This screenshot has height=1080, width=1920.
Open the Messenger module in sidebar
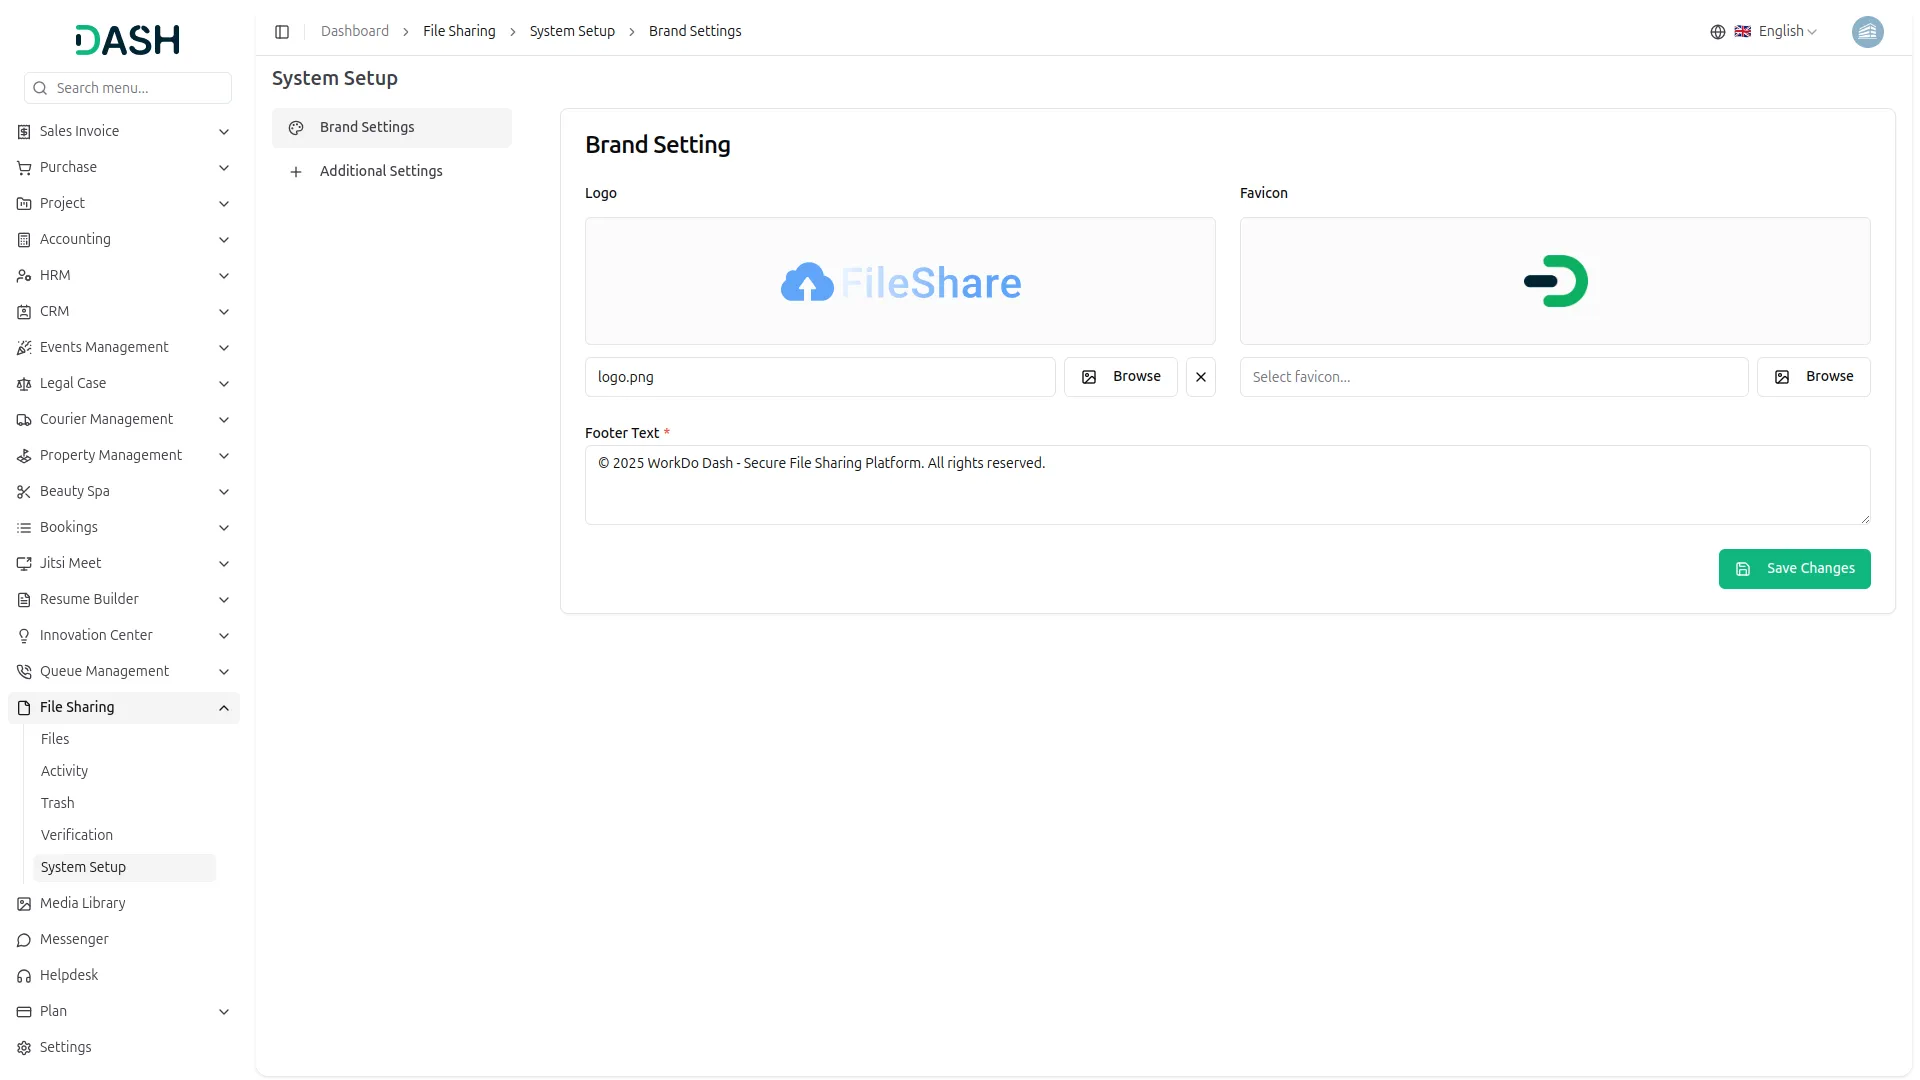73,939
